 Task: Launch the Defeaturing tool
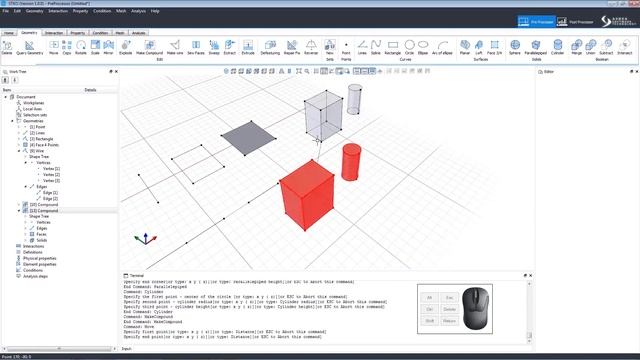tap(270, 47)
